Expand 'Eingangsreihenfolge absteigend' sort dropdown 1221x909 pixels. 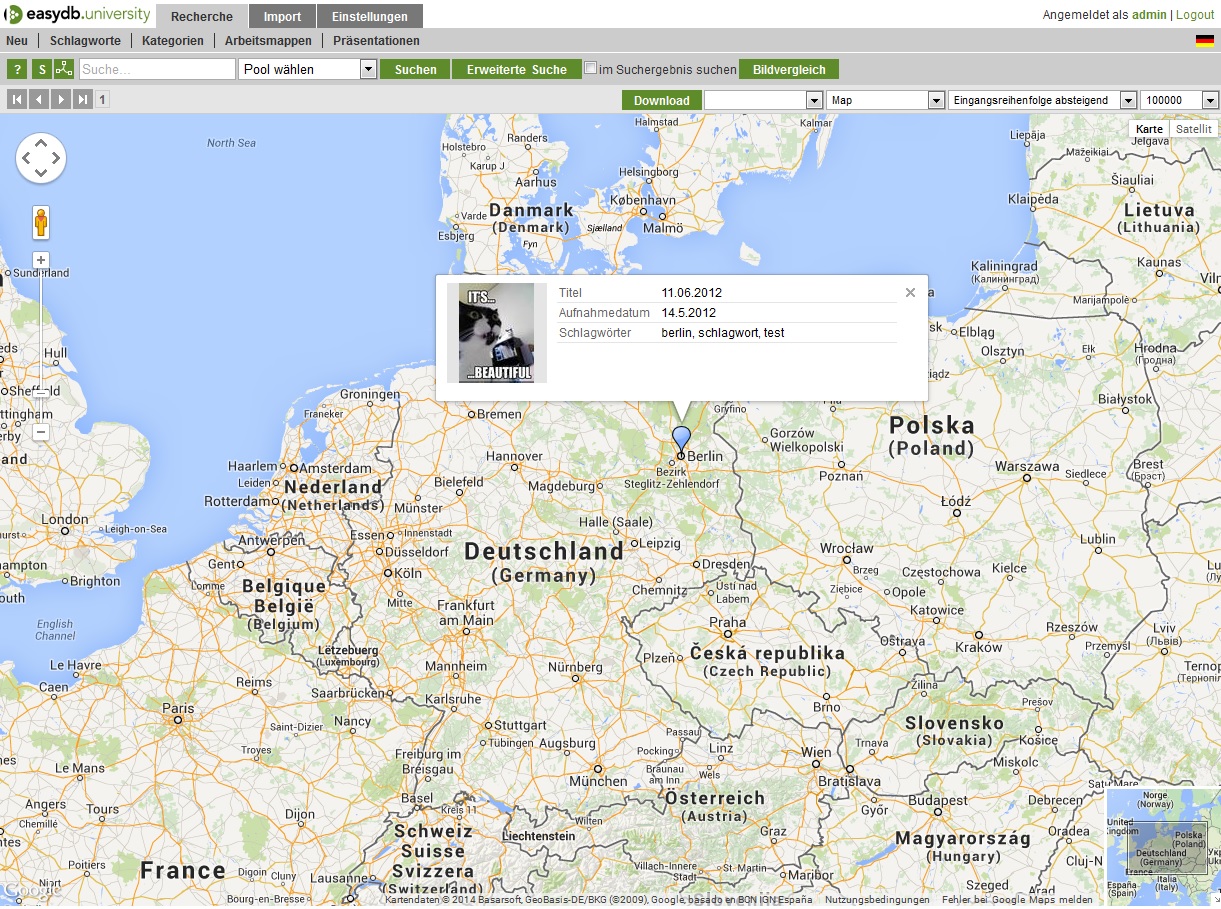click(1042, 100)
